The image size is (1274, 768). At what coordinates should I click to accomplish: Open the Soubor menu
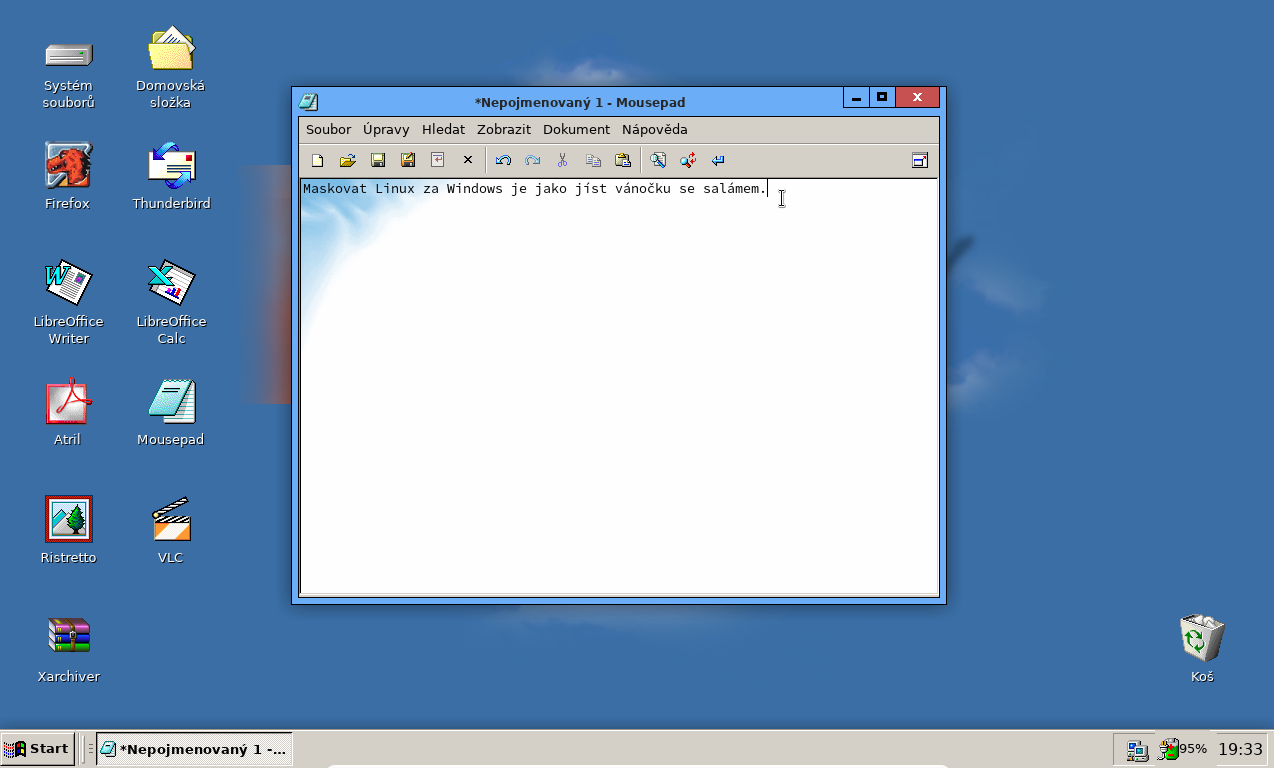click(328, 129)
